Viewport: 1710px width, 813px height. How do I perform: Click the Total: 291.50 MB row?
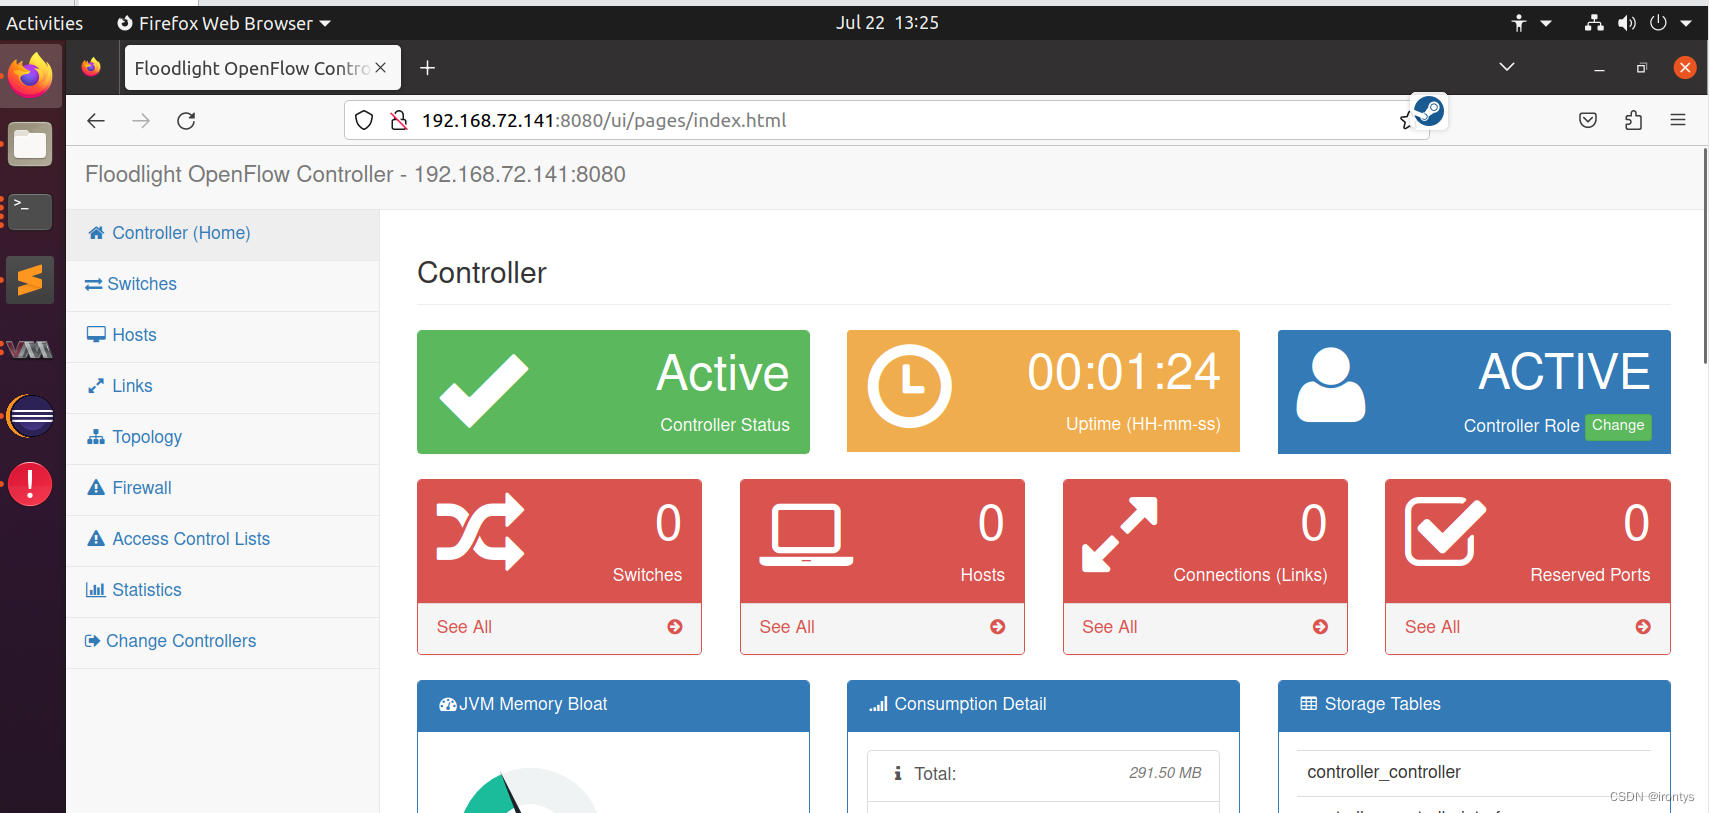pyautogui.click(x=1043, y=774)
